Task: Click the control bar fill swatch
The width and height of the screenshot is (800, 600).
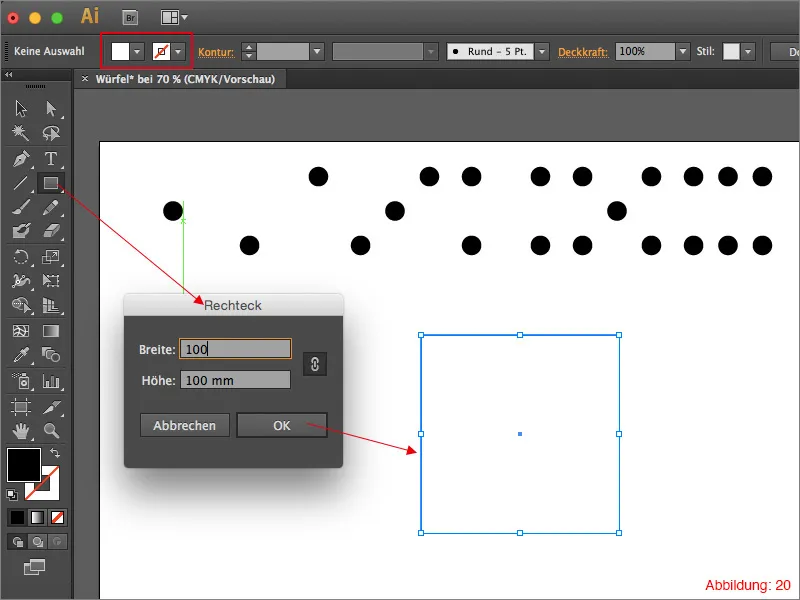Action: [120, 52]
